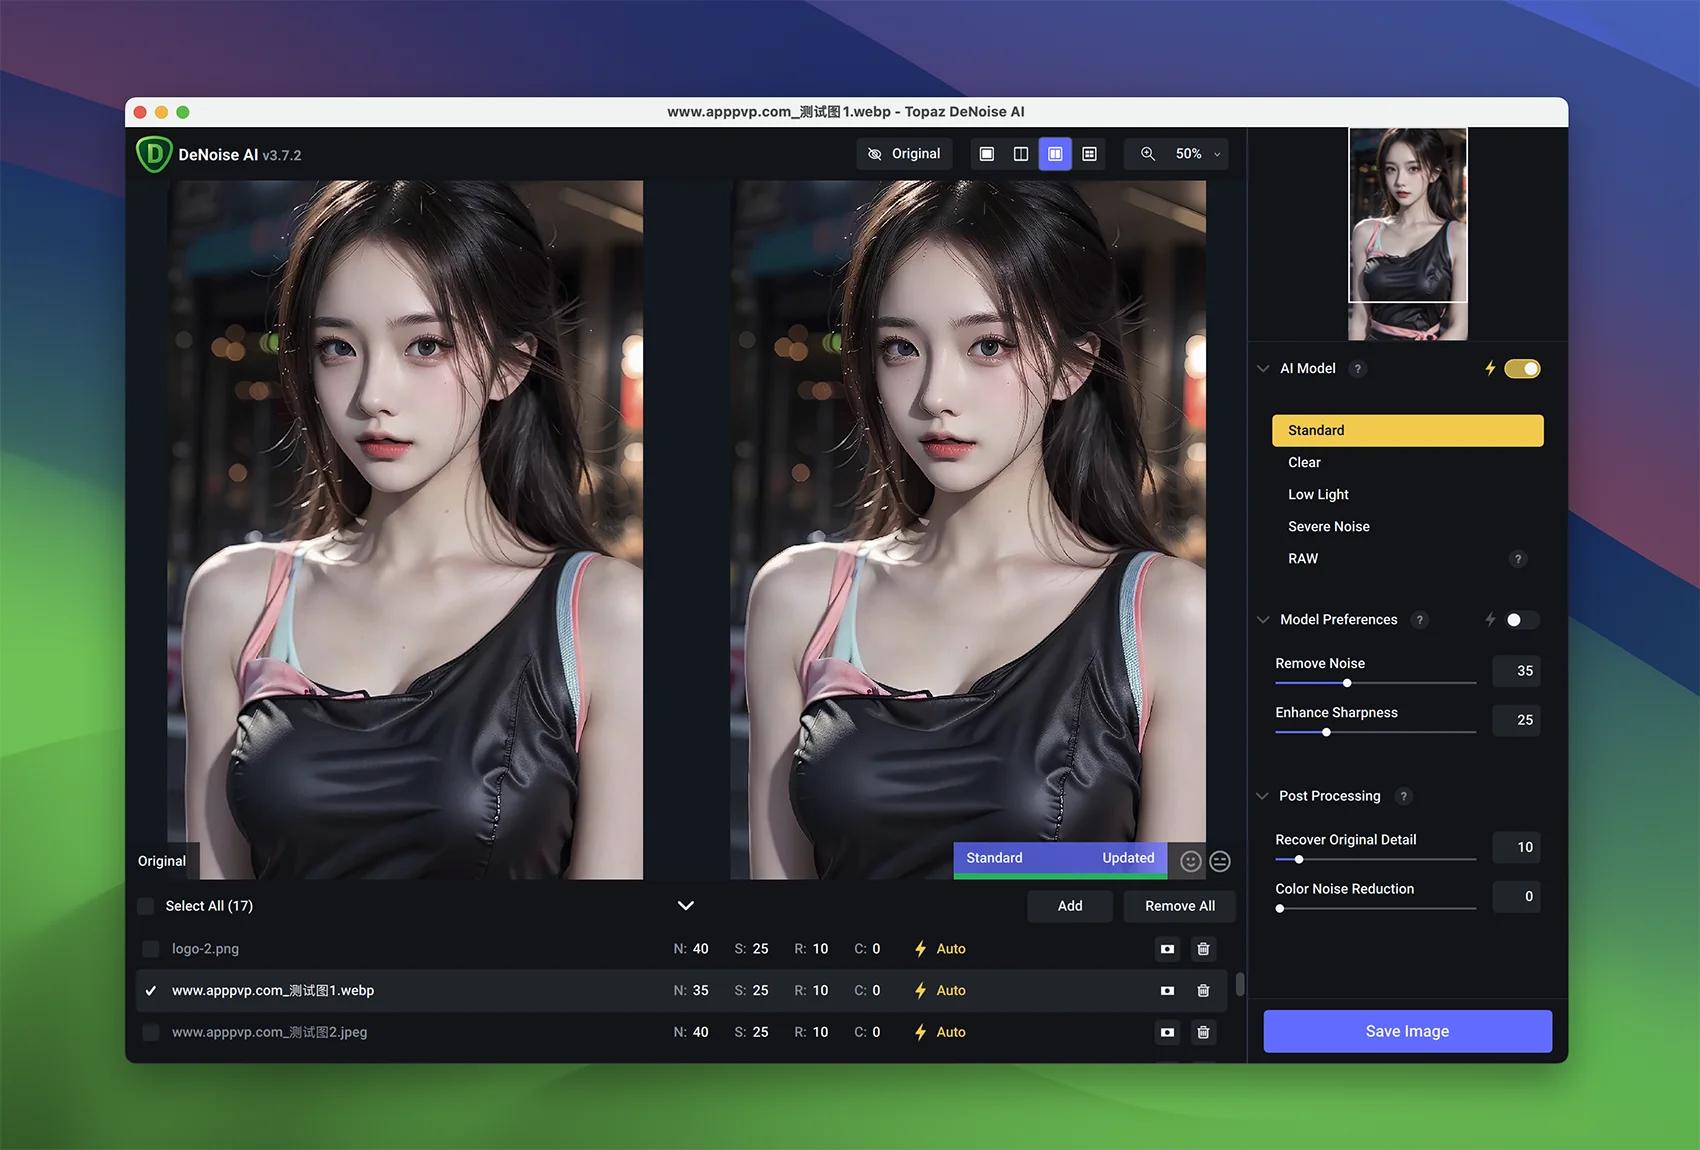Click the happy face feedback icon
Viewport: 1700px width, 1150px height.
(1190, 861)
